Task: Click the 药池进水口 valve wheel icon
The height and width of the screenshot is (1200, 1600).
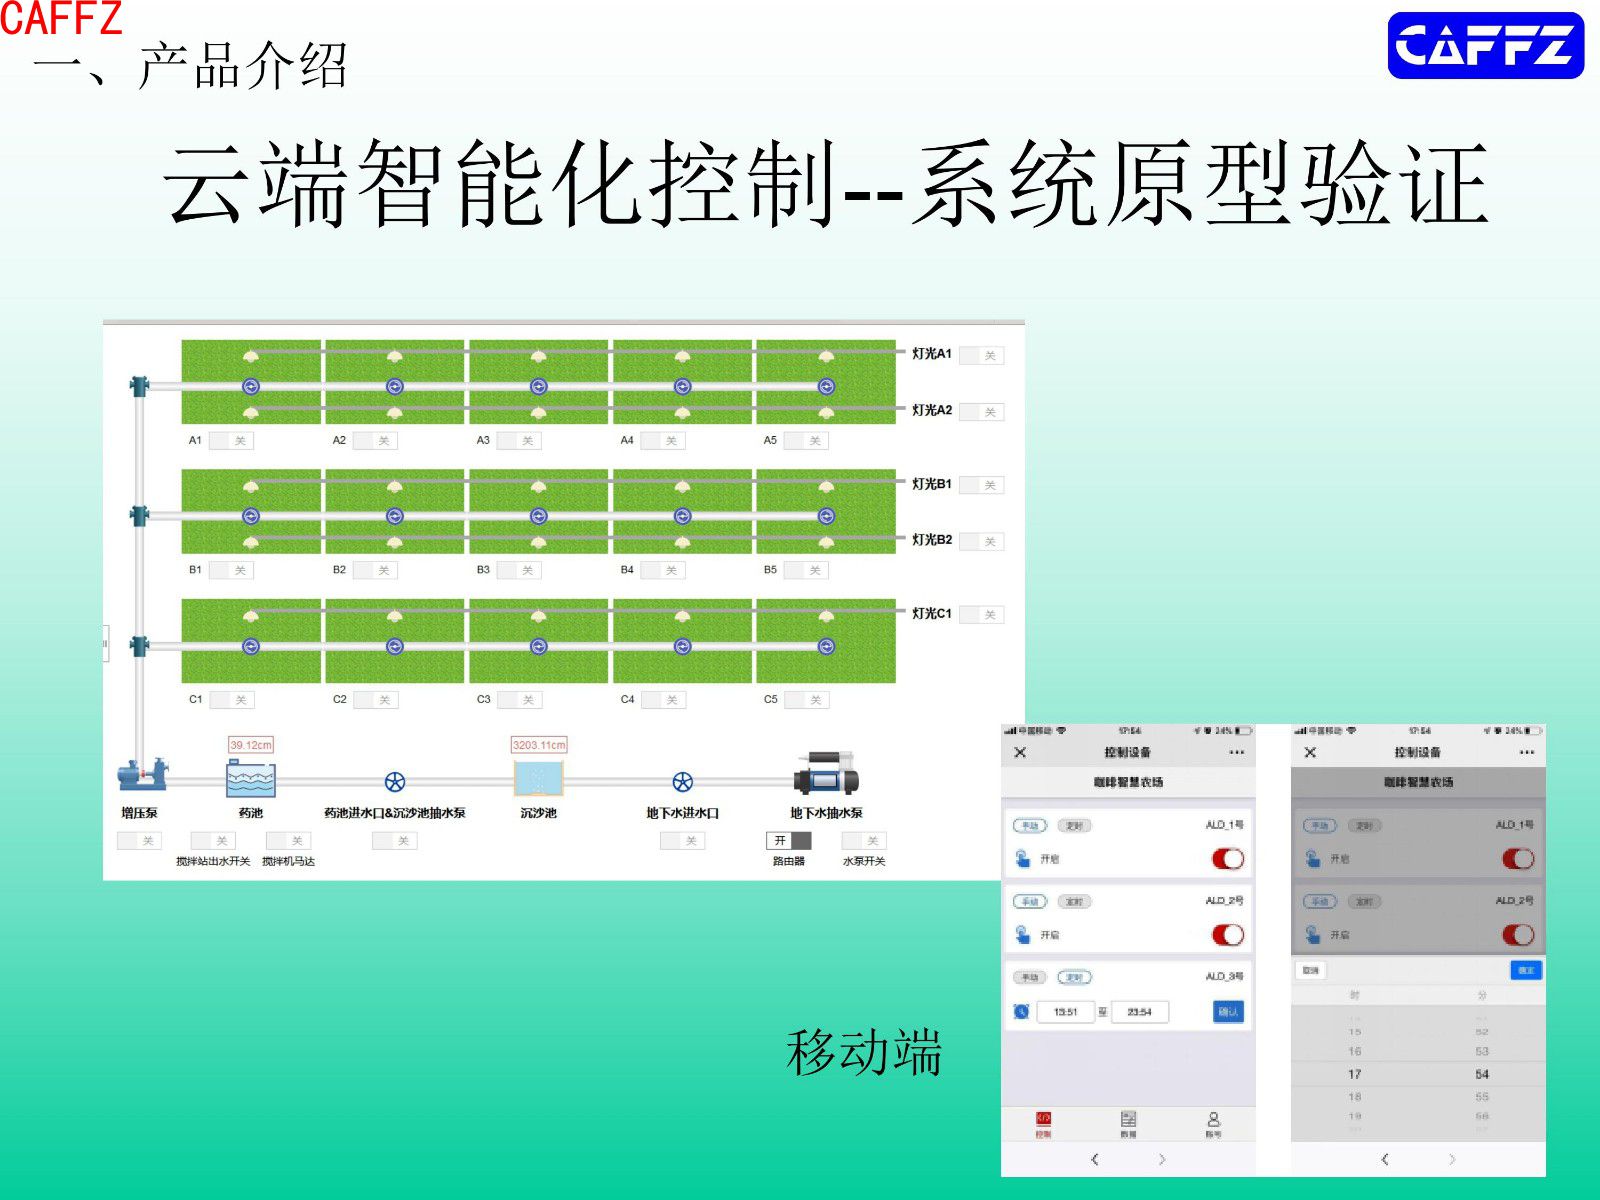Action: click(395, 782)
